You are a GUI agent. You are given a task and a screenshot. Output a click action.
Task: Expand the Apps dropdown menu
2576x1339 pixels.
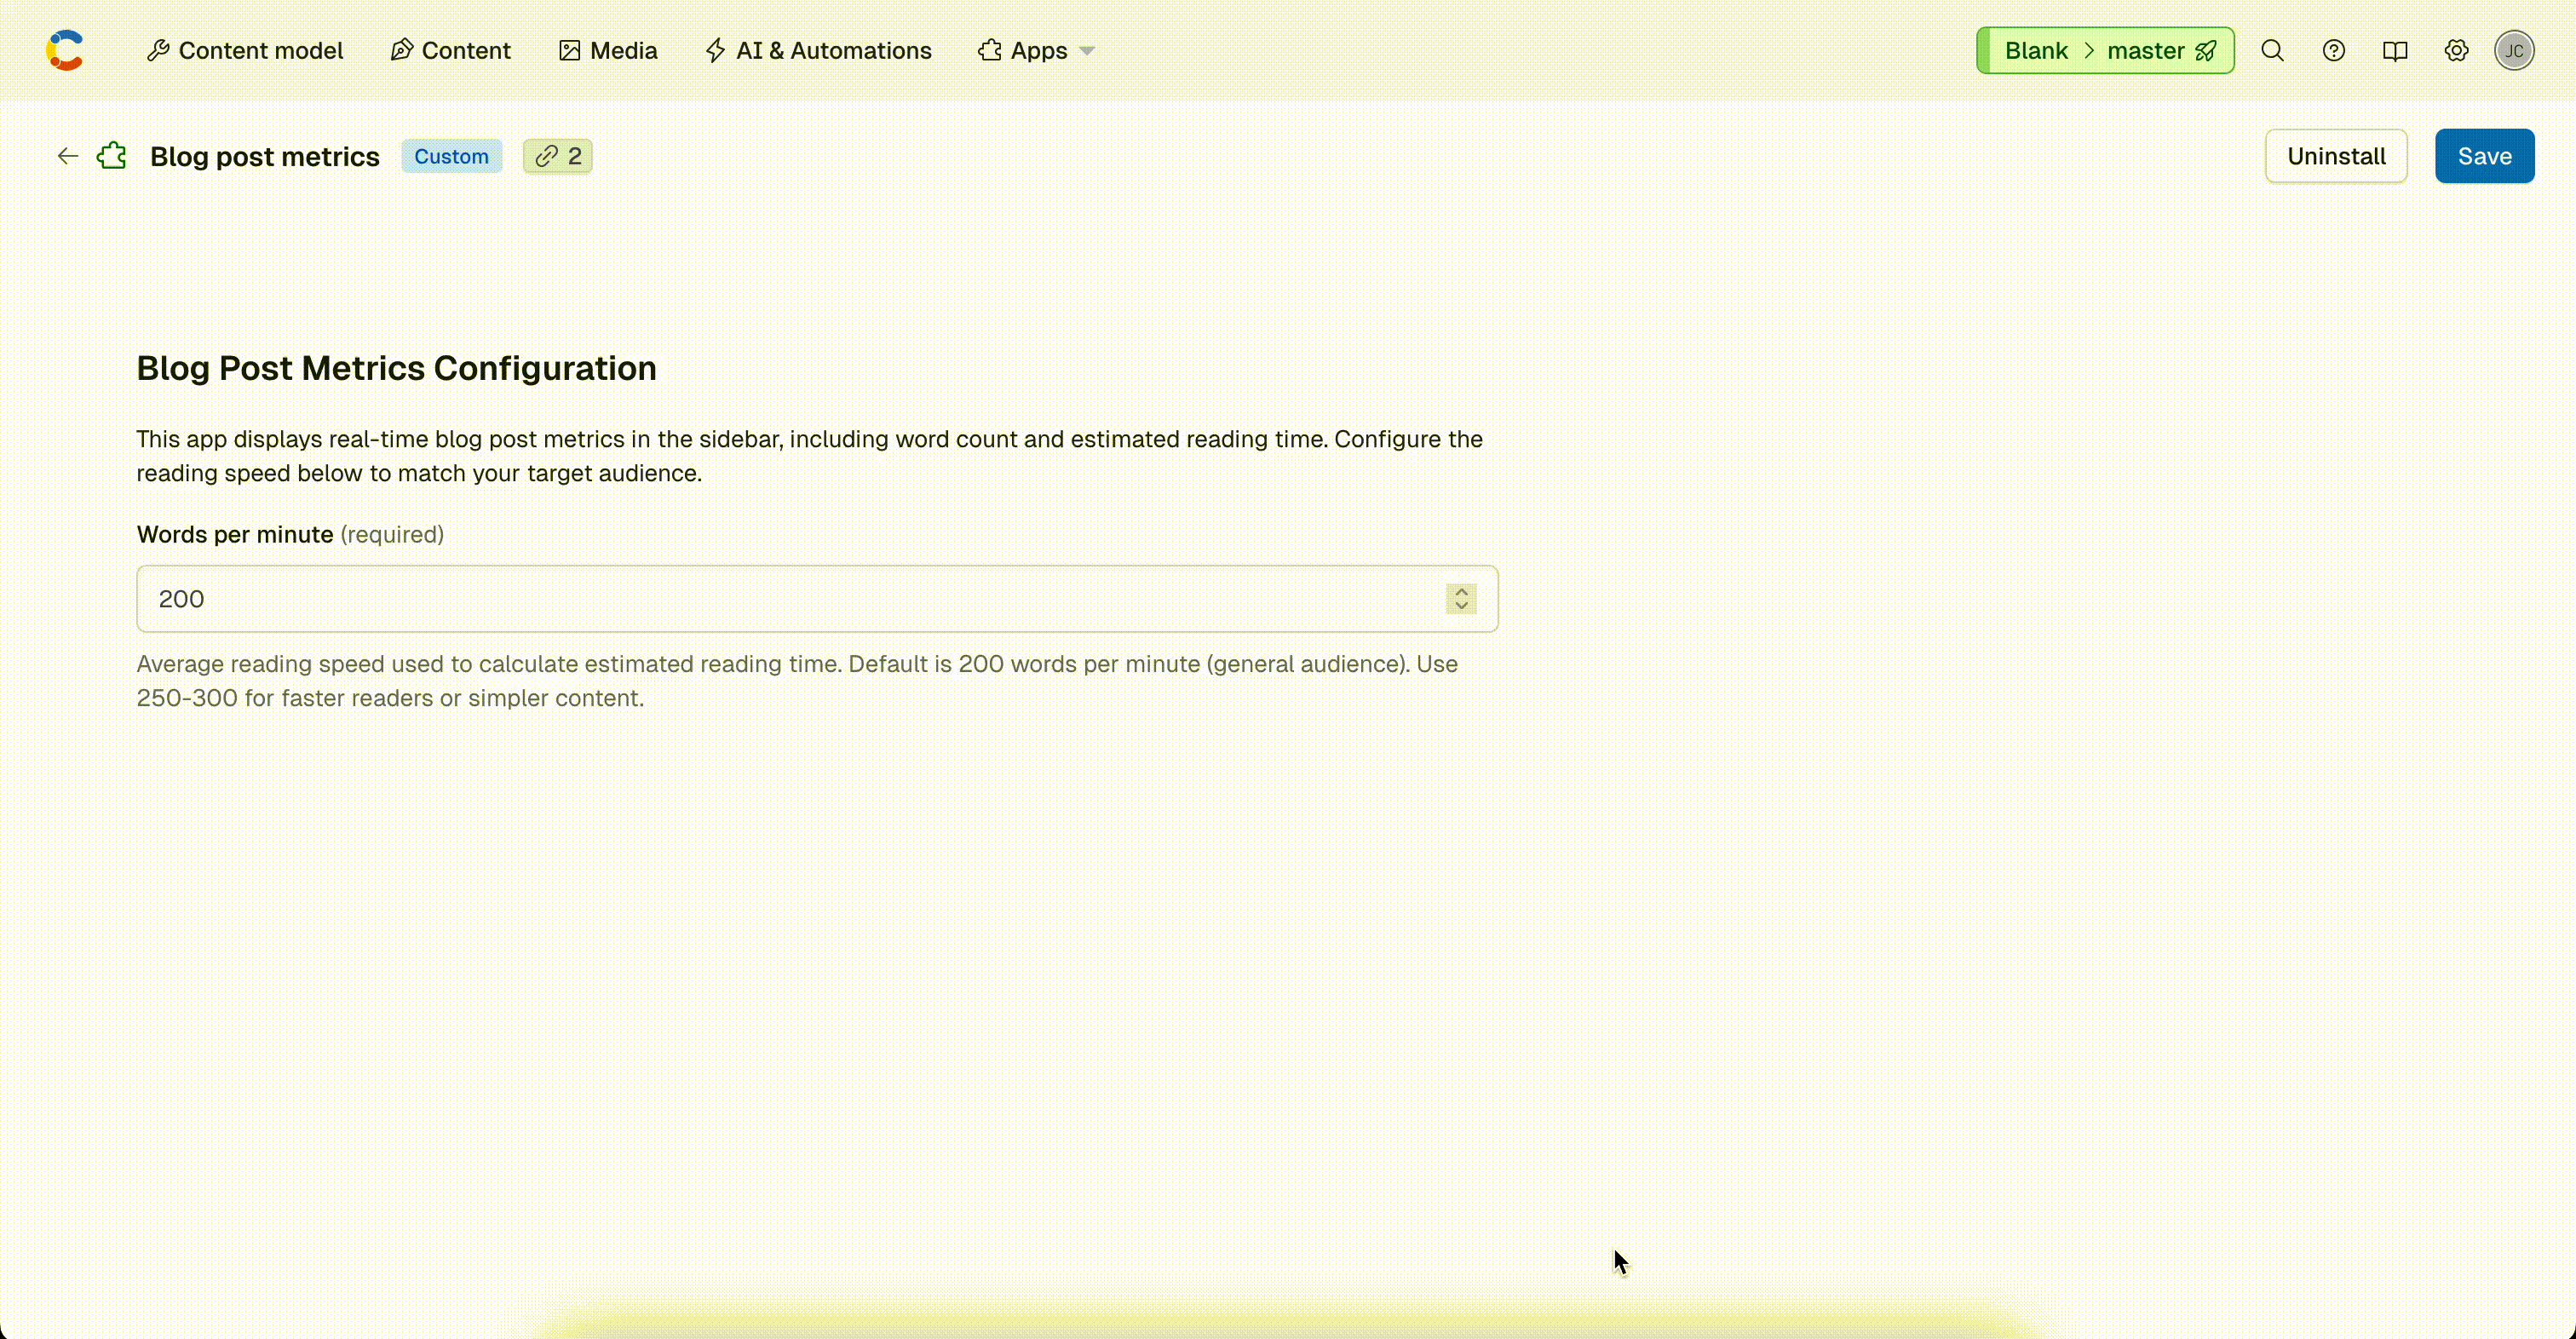(1037, 51)
